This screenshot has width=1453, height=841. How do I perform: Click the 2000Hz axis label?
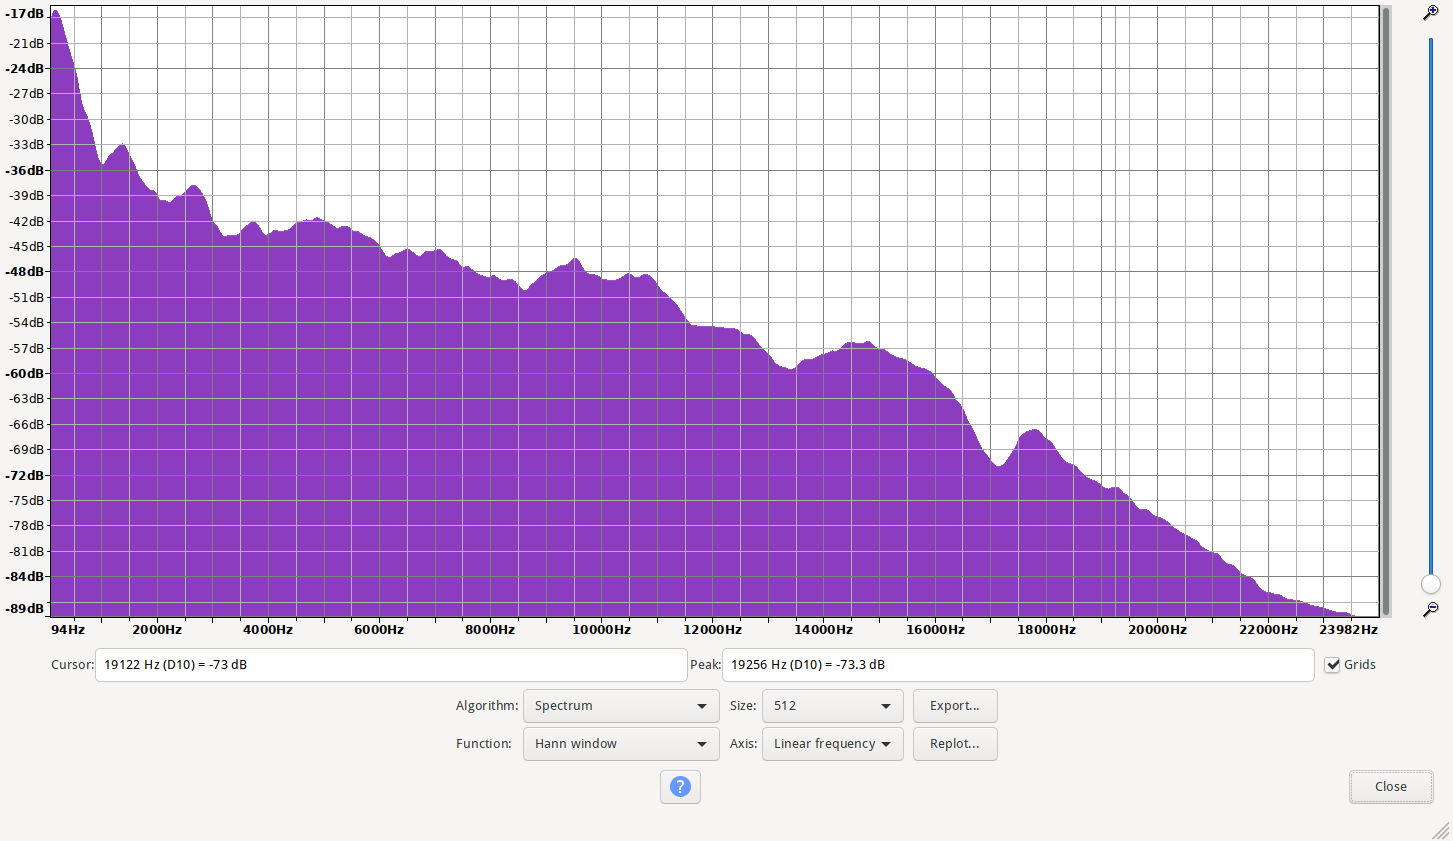pos(157,630)
